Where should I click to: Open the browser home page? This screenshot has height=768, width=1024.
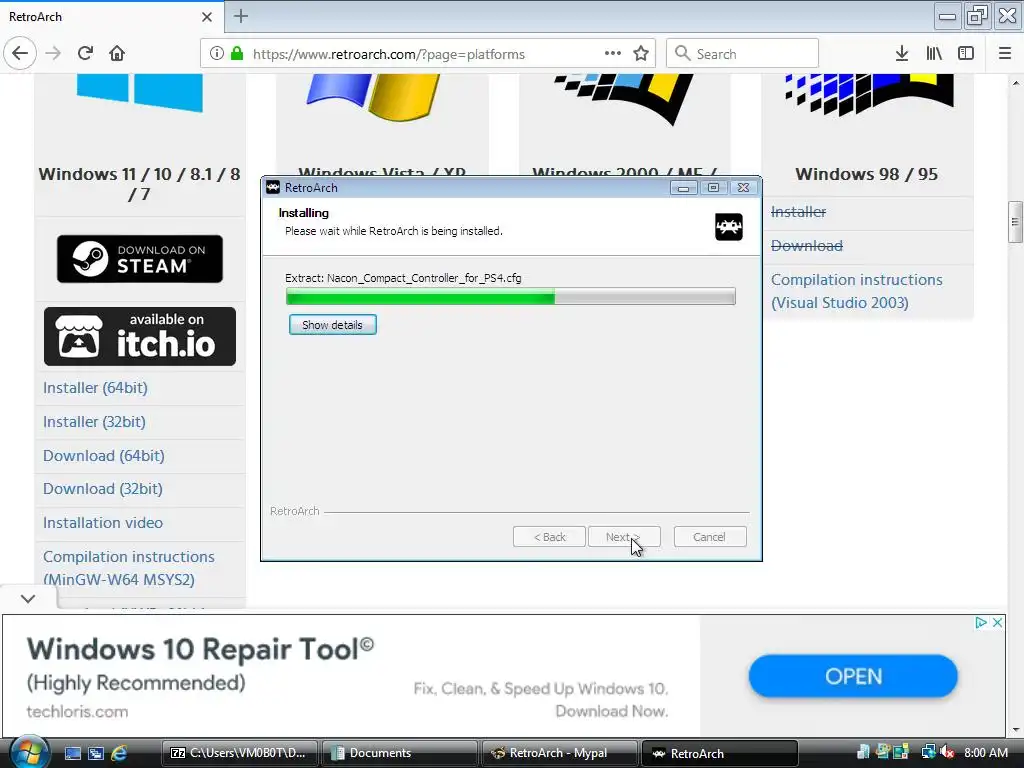117,54
